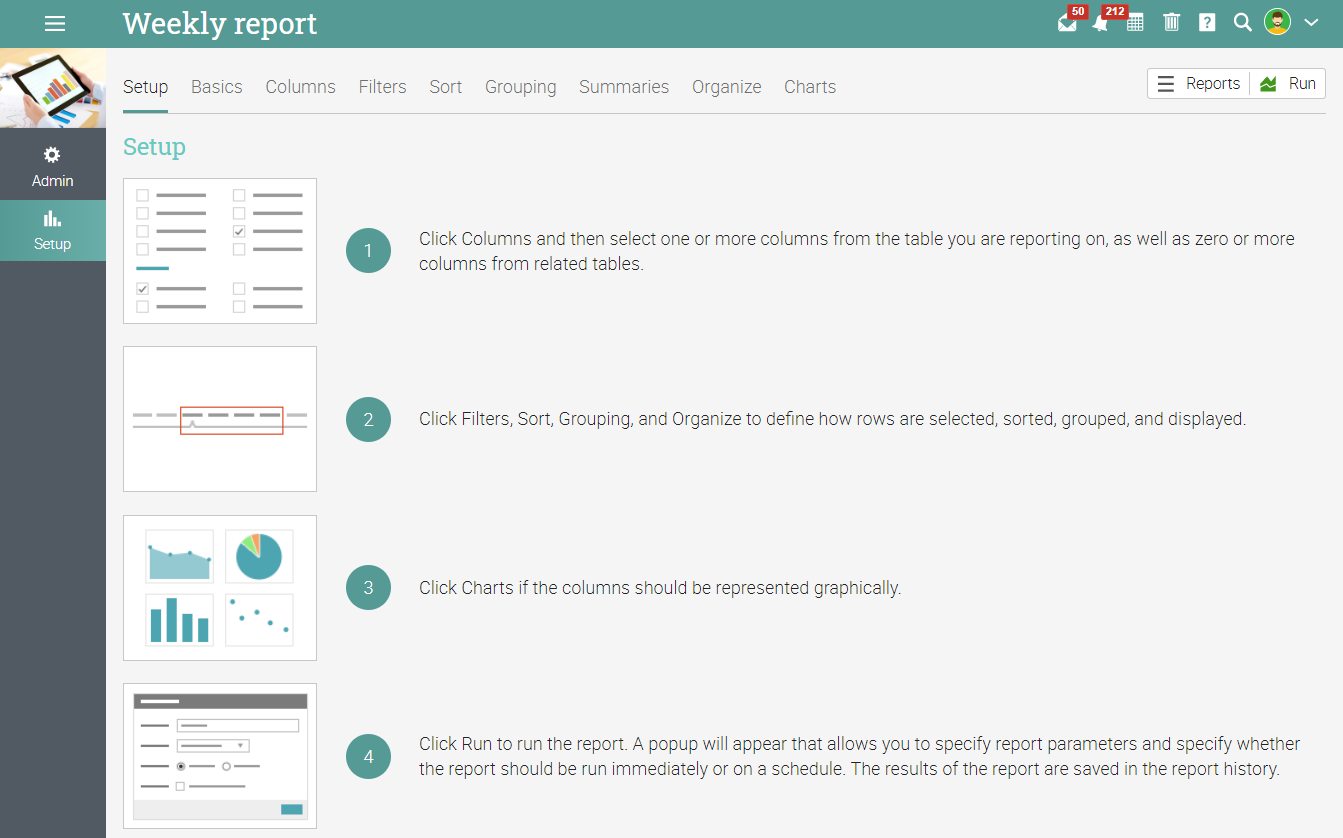Switch to the Basics tab
This screenshot has height=838, width=1343.
pyautogui.click(x=217, y=87)
